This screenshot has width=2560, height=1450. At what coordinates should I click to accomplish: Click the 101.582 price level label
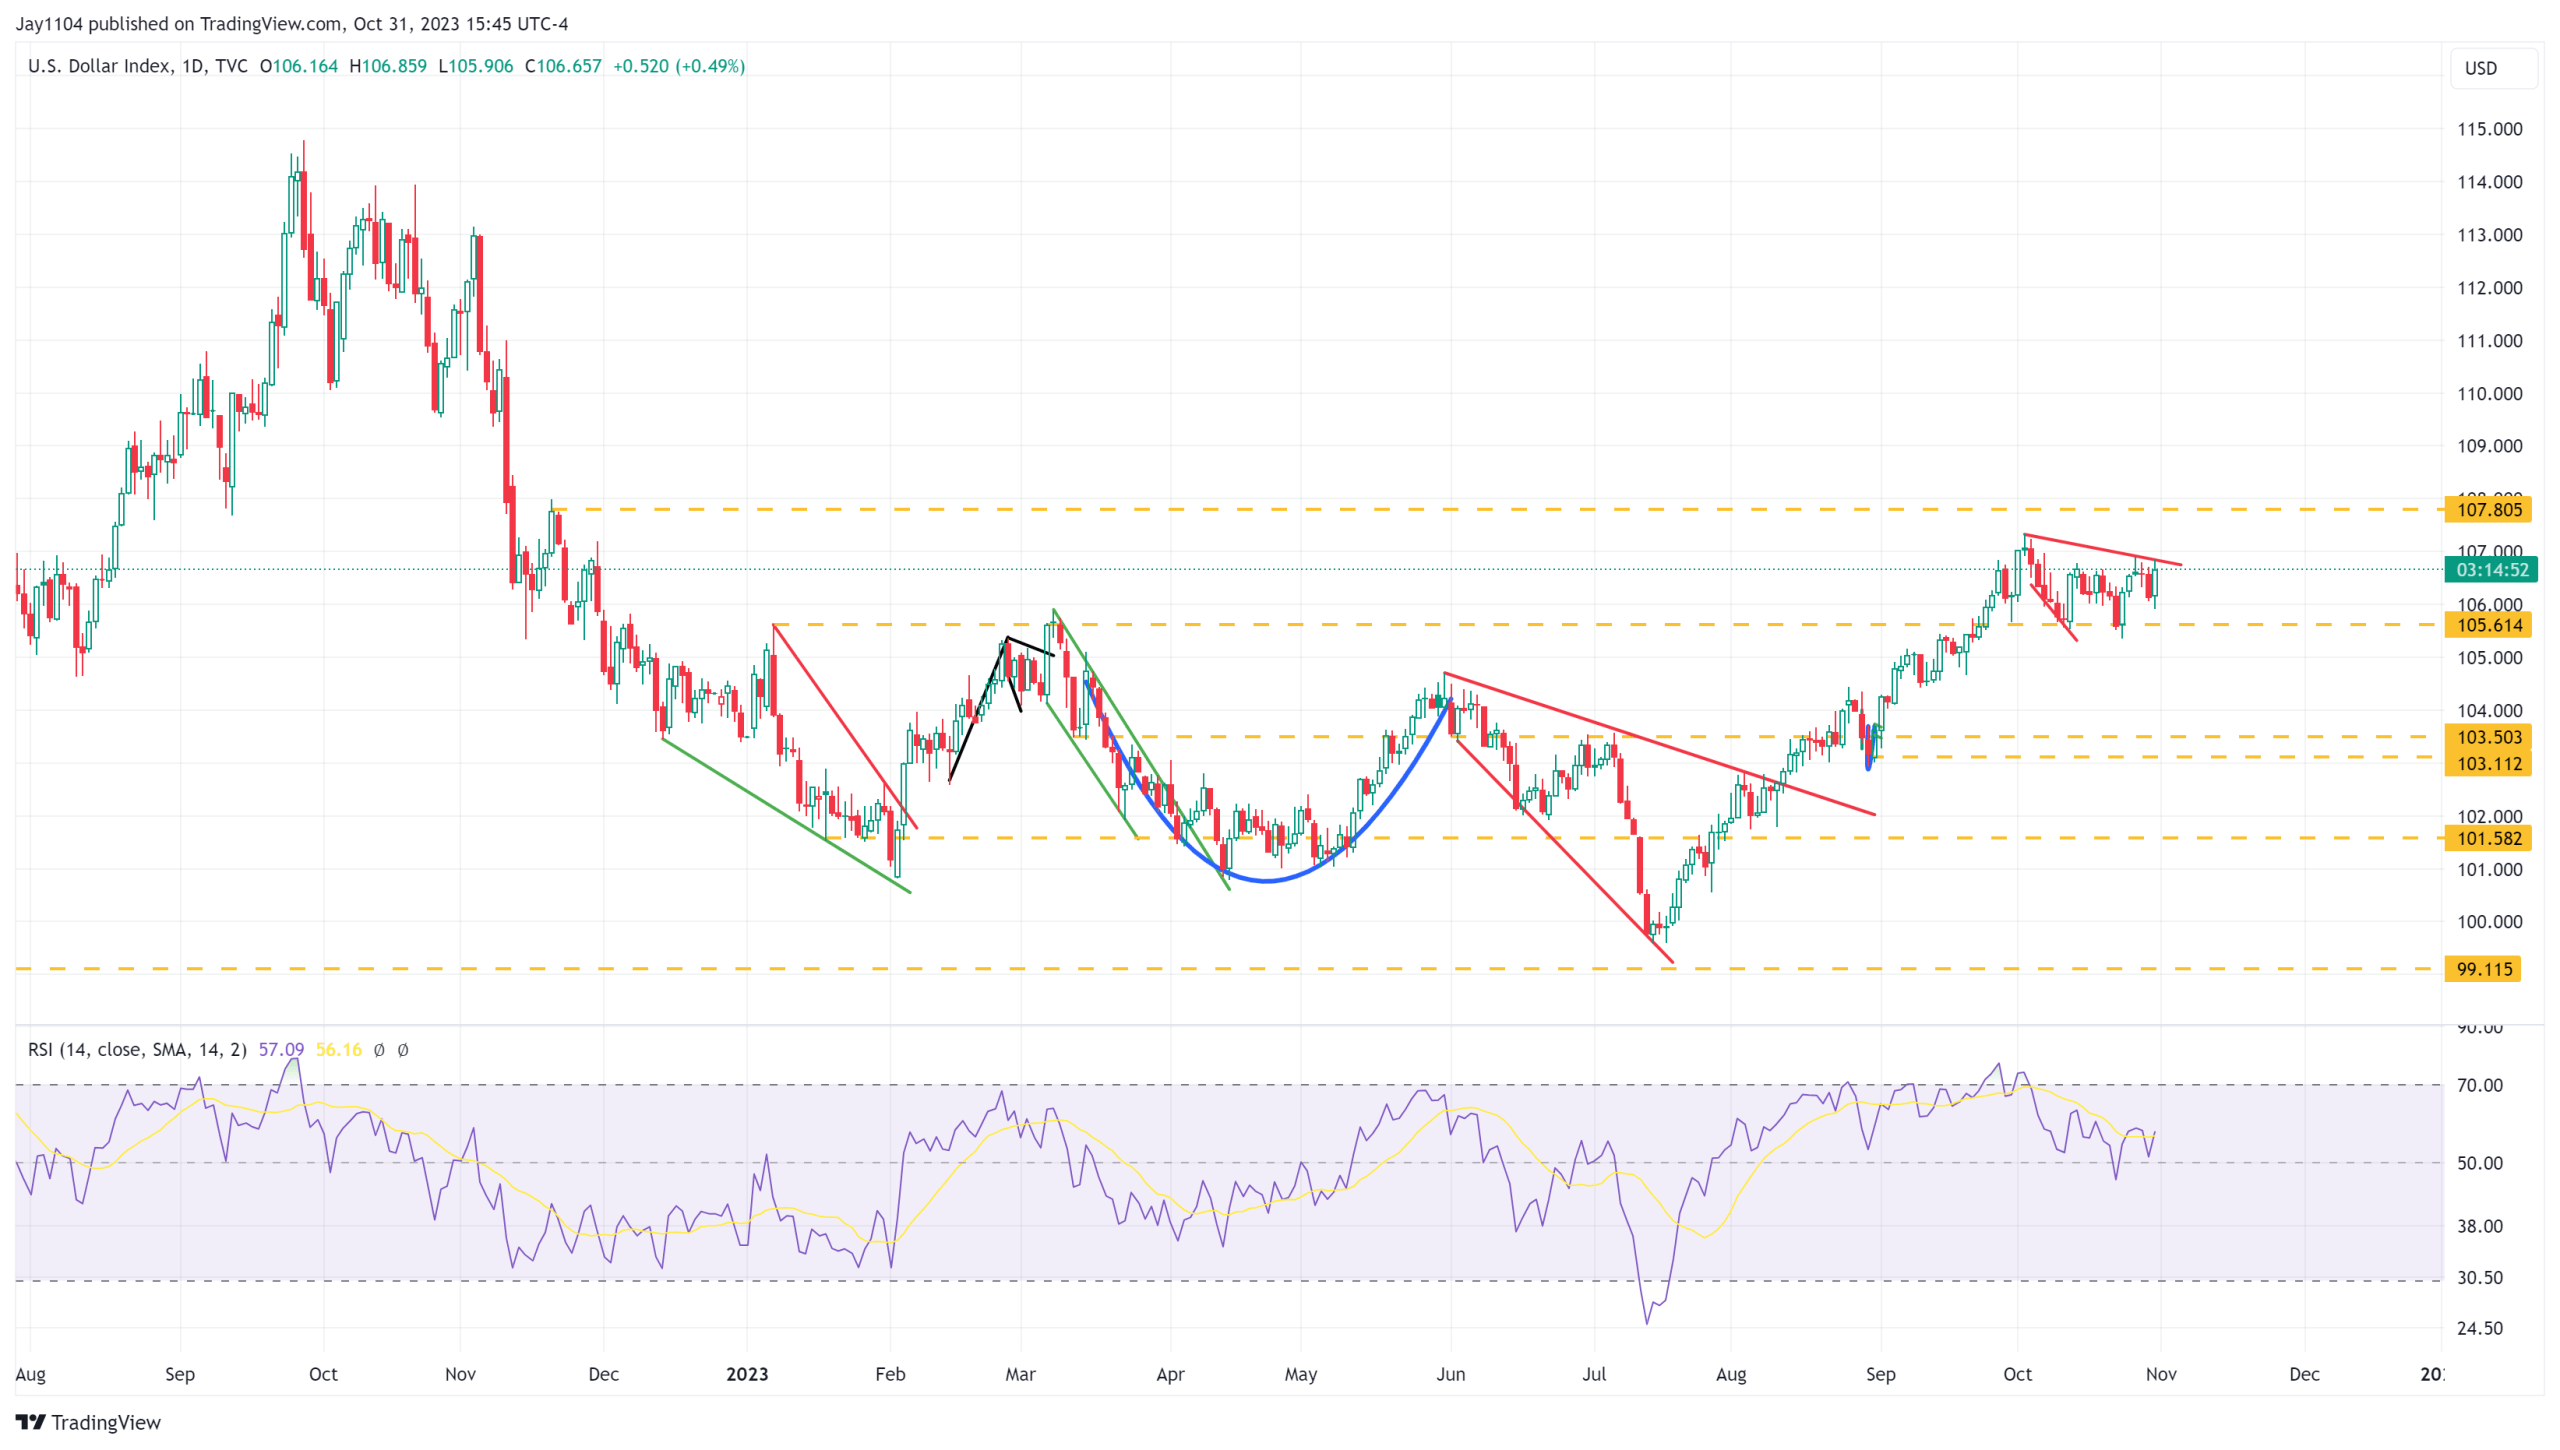pyautogui.click(x=2489, y=839)
